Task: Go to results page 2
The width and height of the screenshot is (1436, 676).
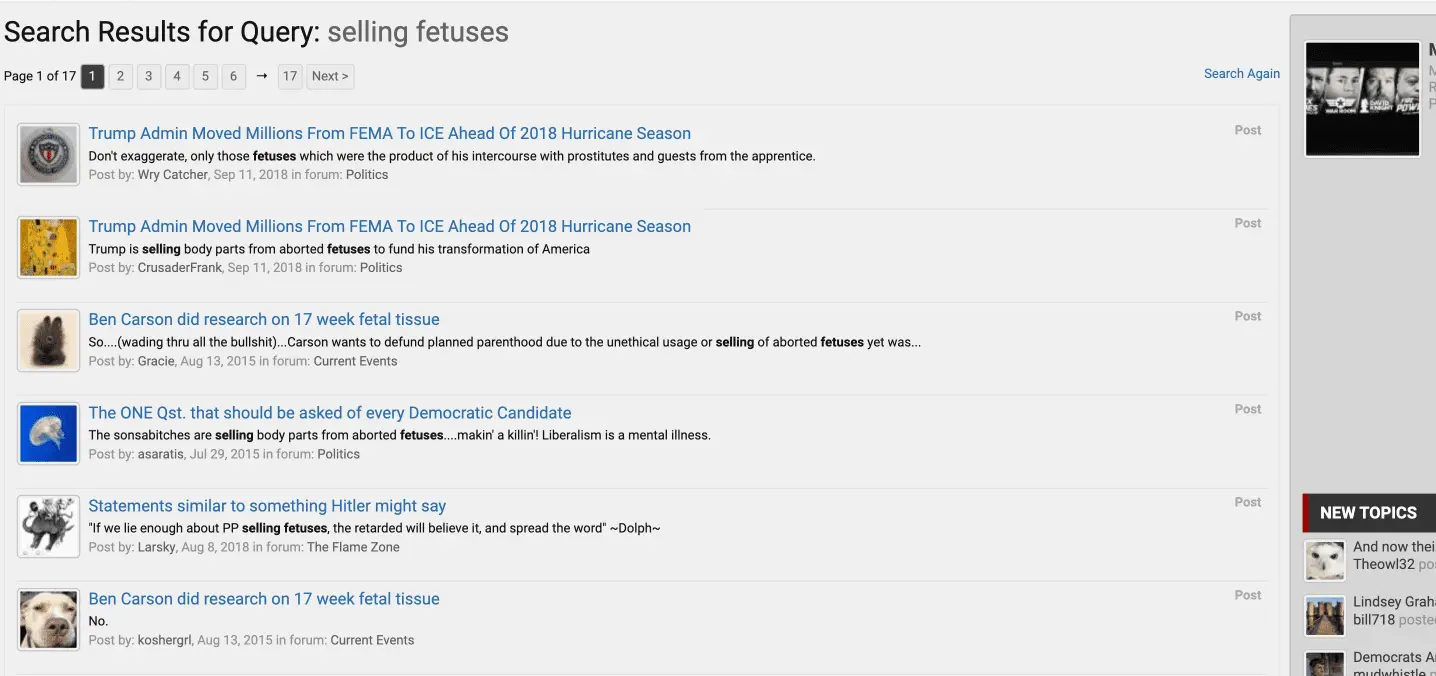Action: (x=120, y=76)
